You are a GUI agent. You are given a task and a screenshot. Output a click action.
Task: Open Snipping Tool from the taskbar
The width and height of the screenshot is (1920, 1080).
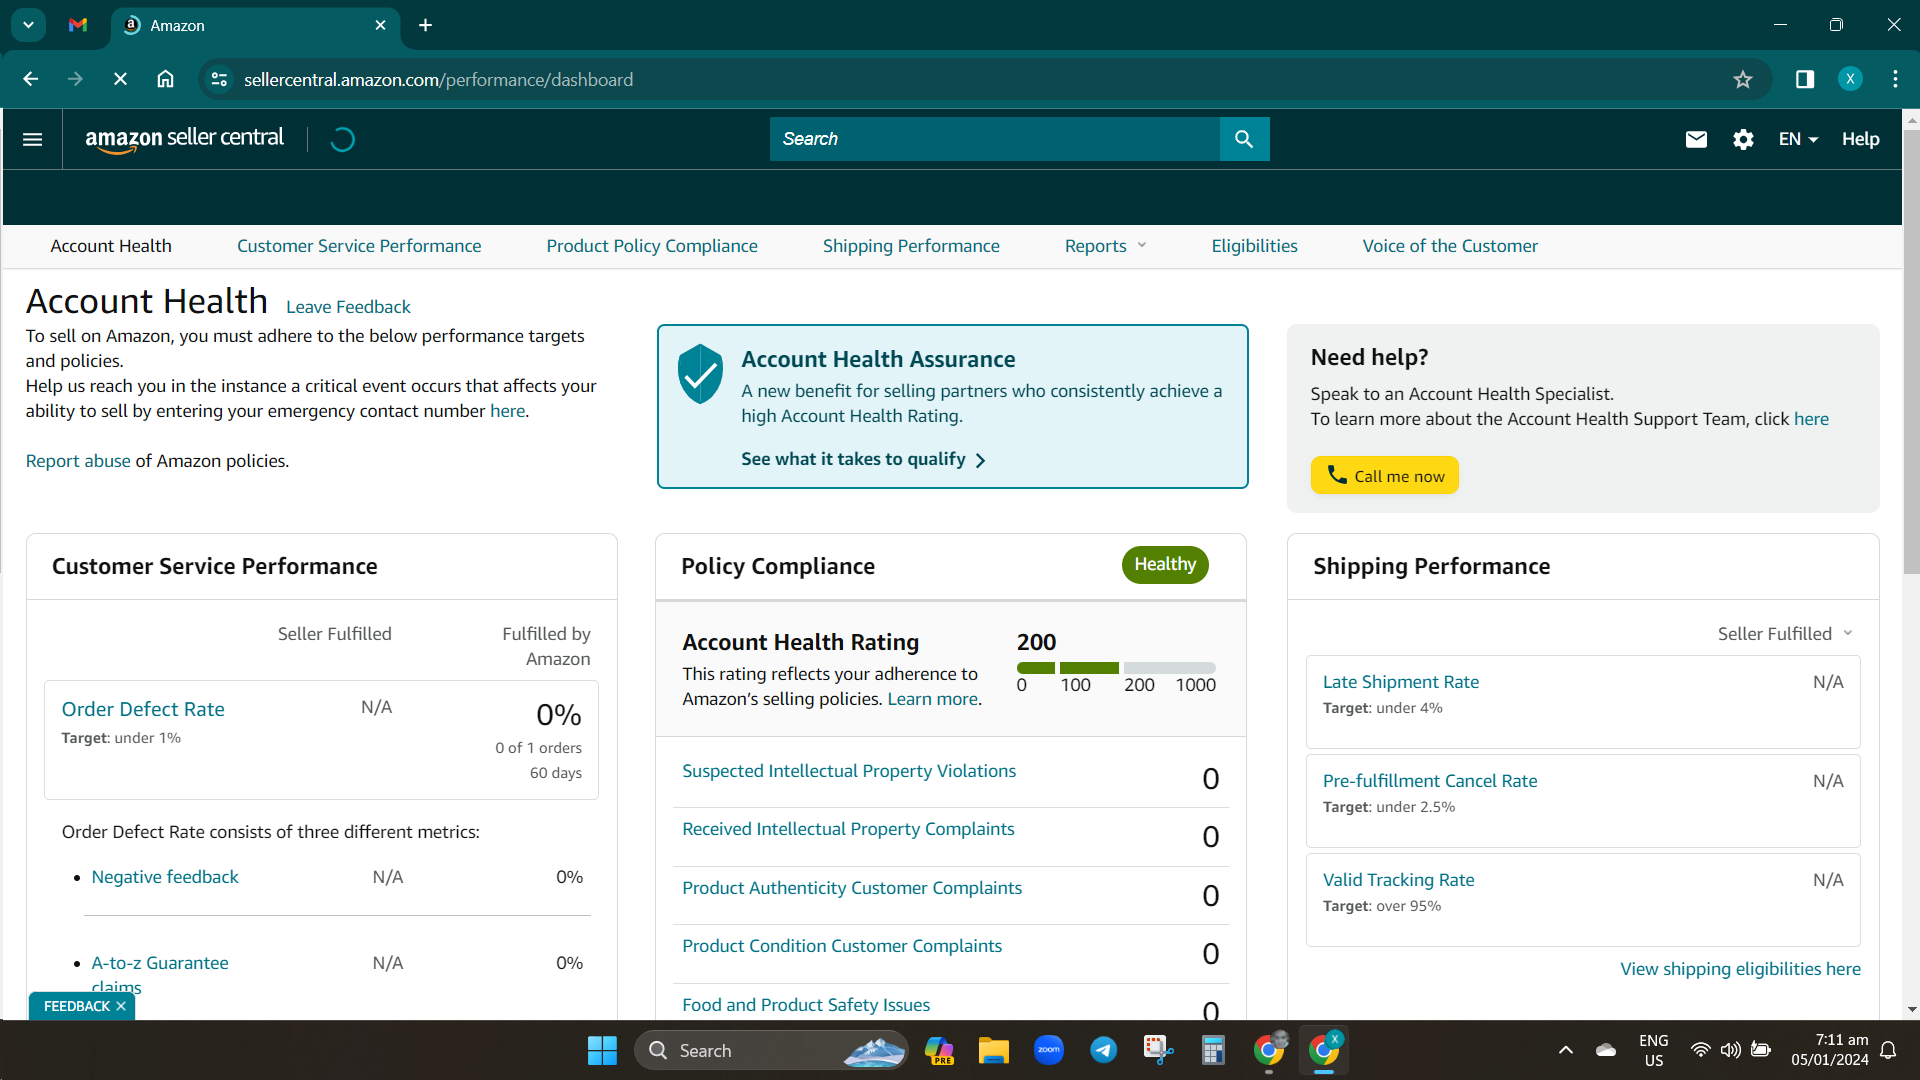pos(1158,1050)
